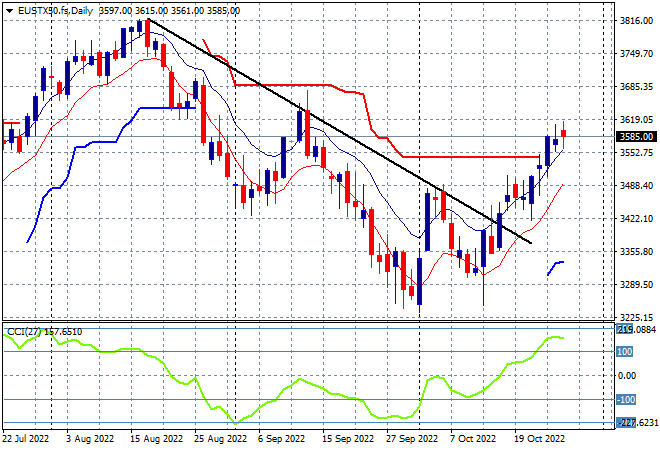The image size is (660, 450).
Task: Click the 3585.00 current price tag
Action: click(636, 136)
